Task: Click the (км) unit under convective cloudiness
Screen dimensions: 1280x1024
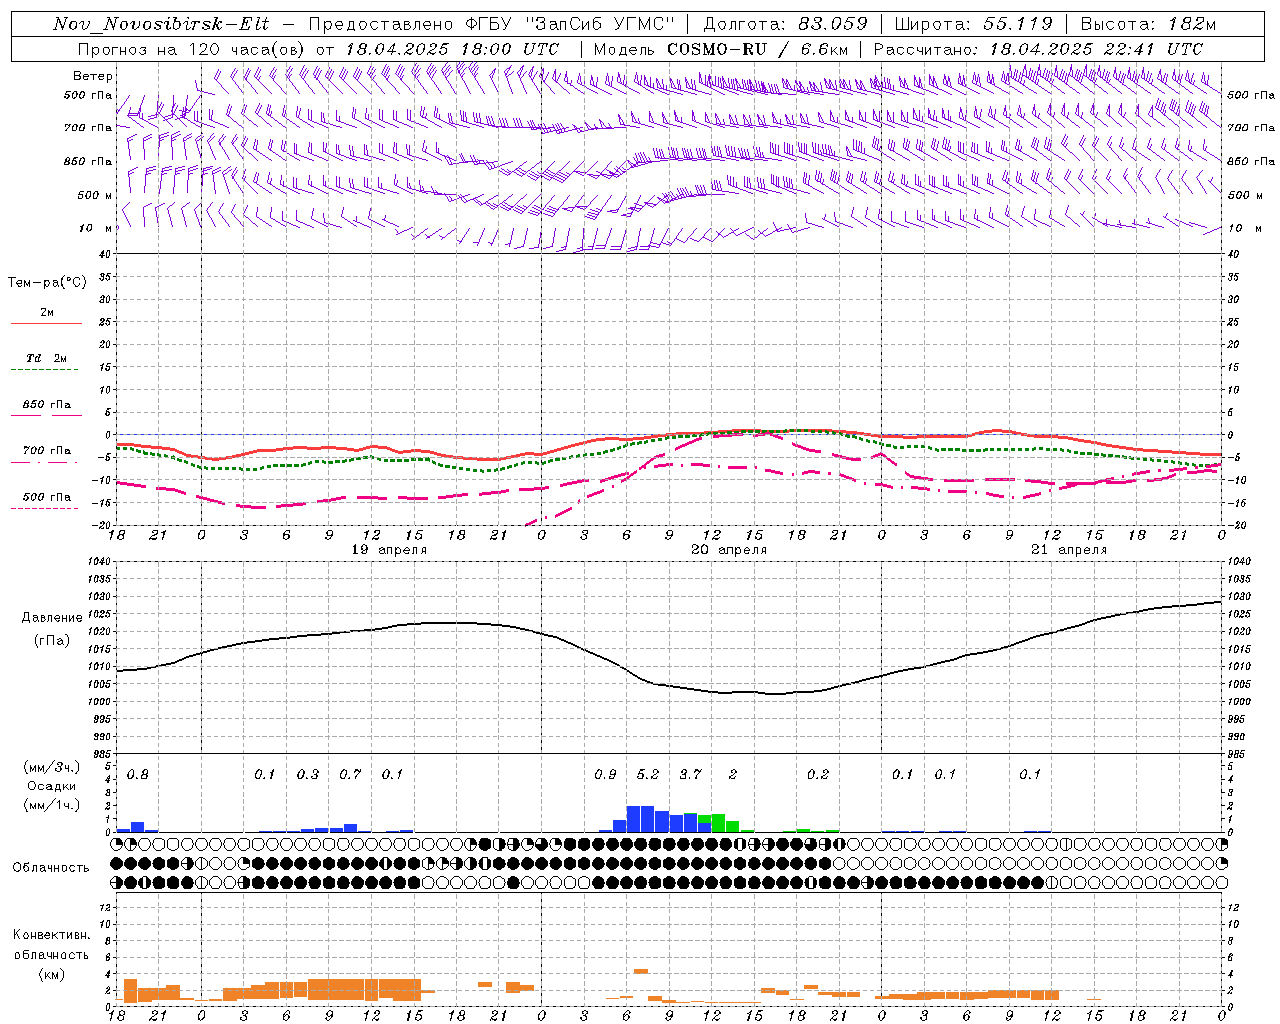Action: click(51, 974)
